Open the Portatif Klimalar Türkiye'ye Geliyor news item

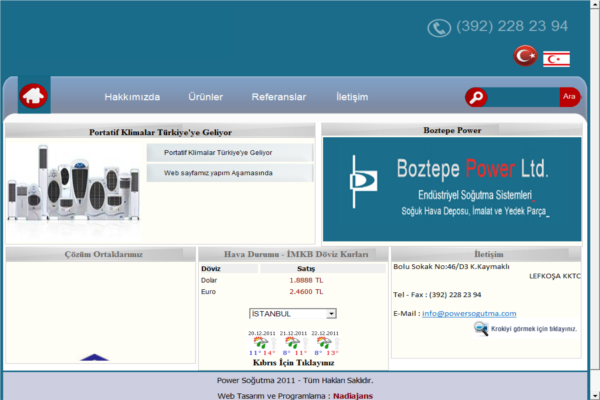click(x=230, y=153)
